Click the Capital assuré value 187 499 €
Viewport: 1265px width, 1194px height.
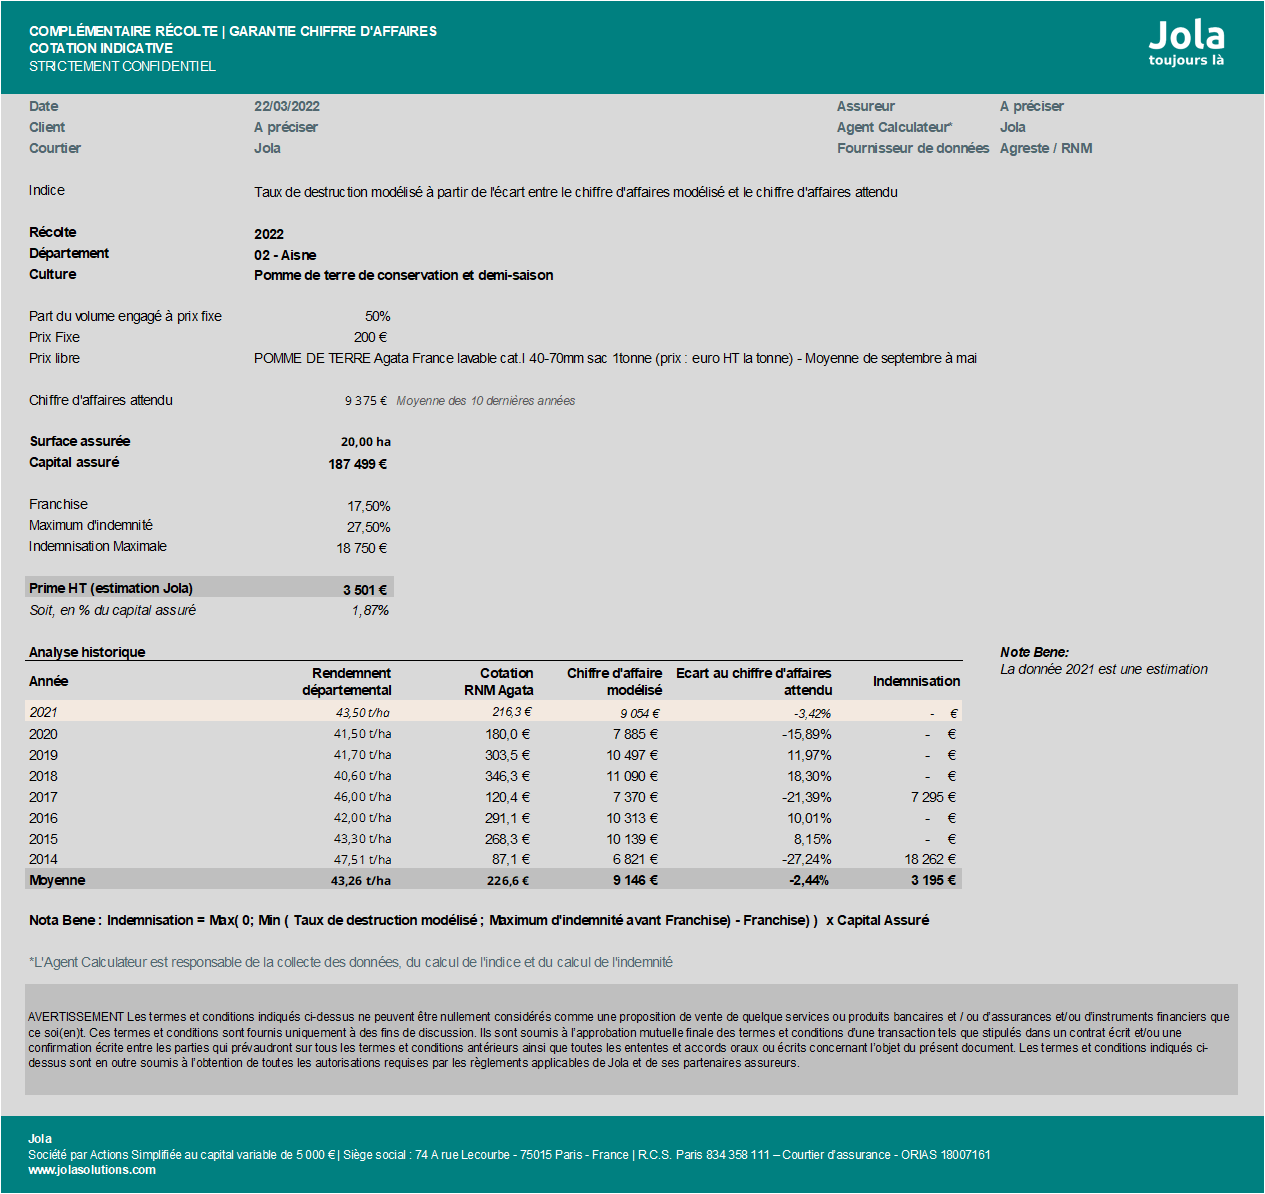click(358, 464)
